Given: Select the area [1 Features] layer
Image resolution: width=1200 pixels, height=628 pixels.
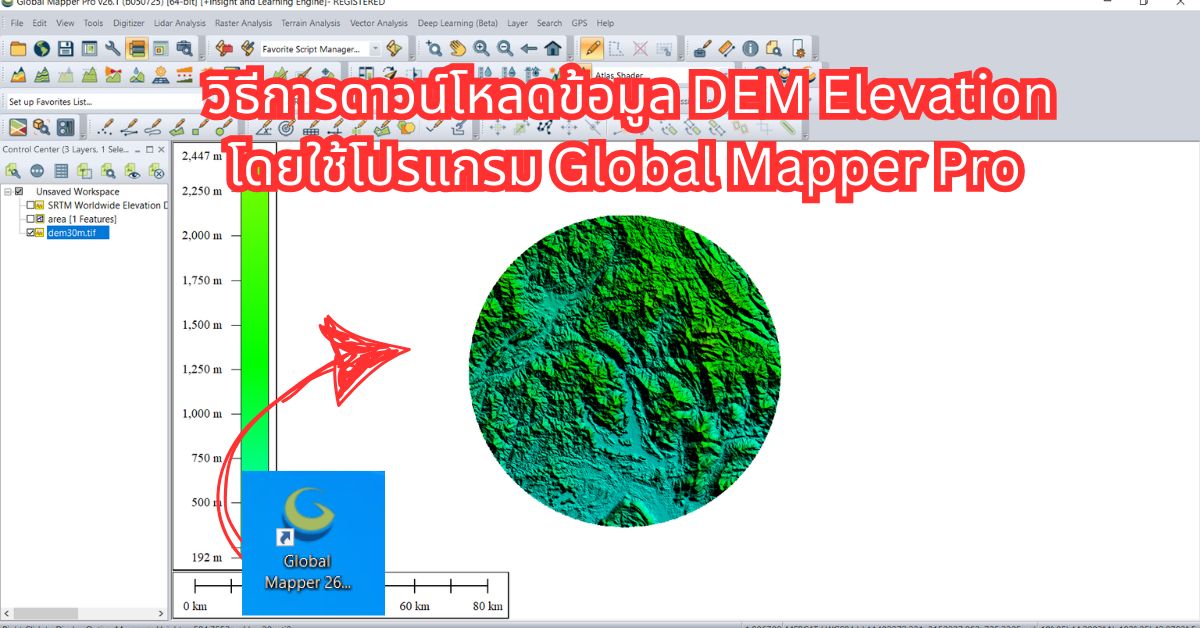Looking at the screenshot, I should [x=82, y=219].
